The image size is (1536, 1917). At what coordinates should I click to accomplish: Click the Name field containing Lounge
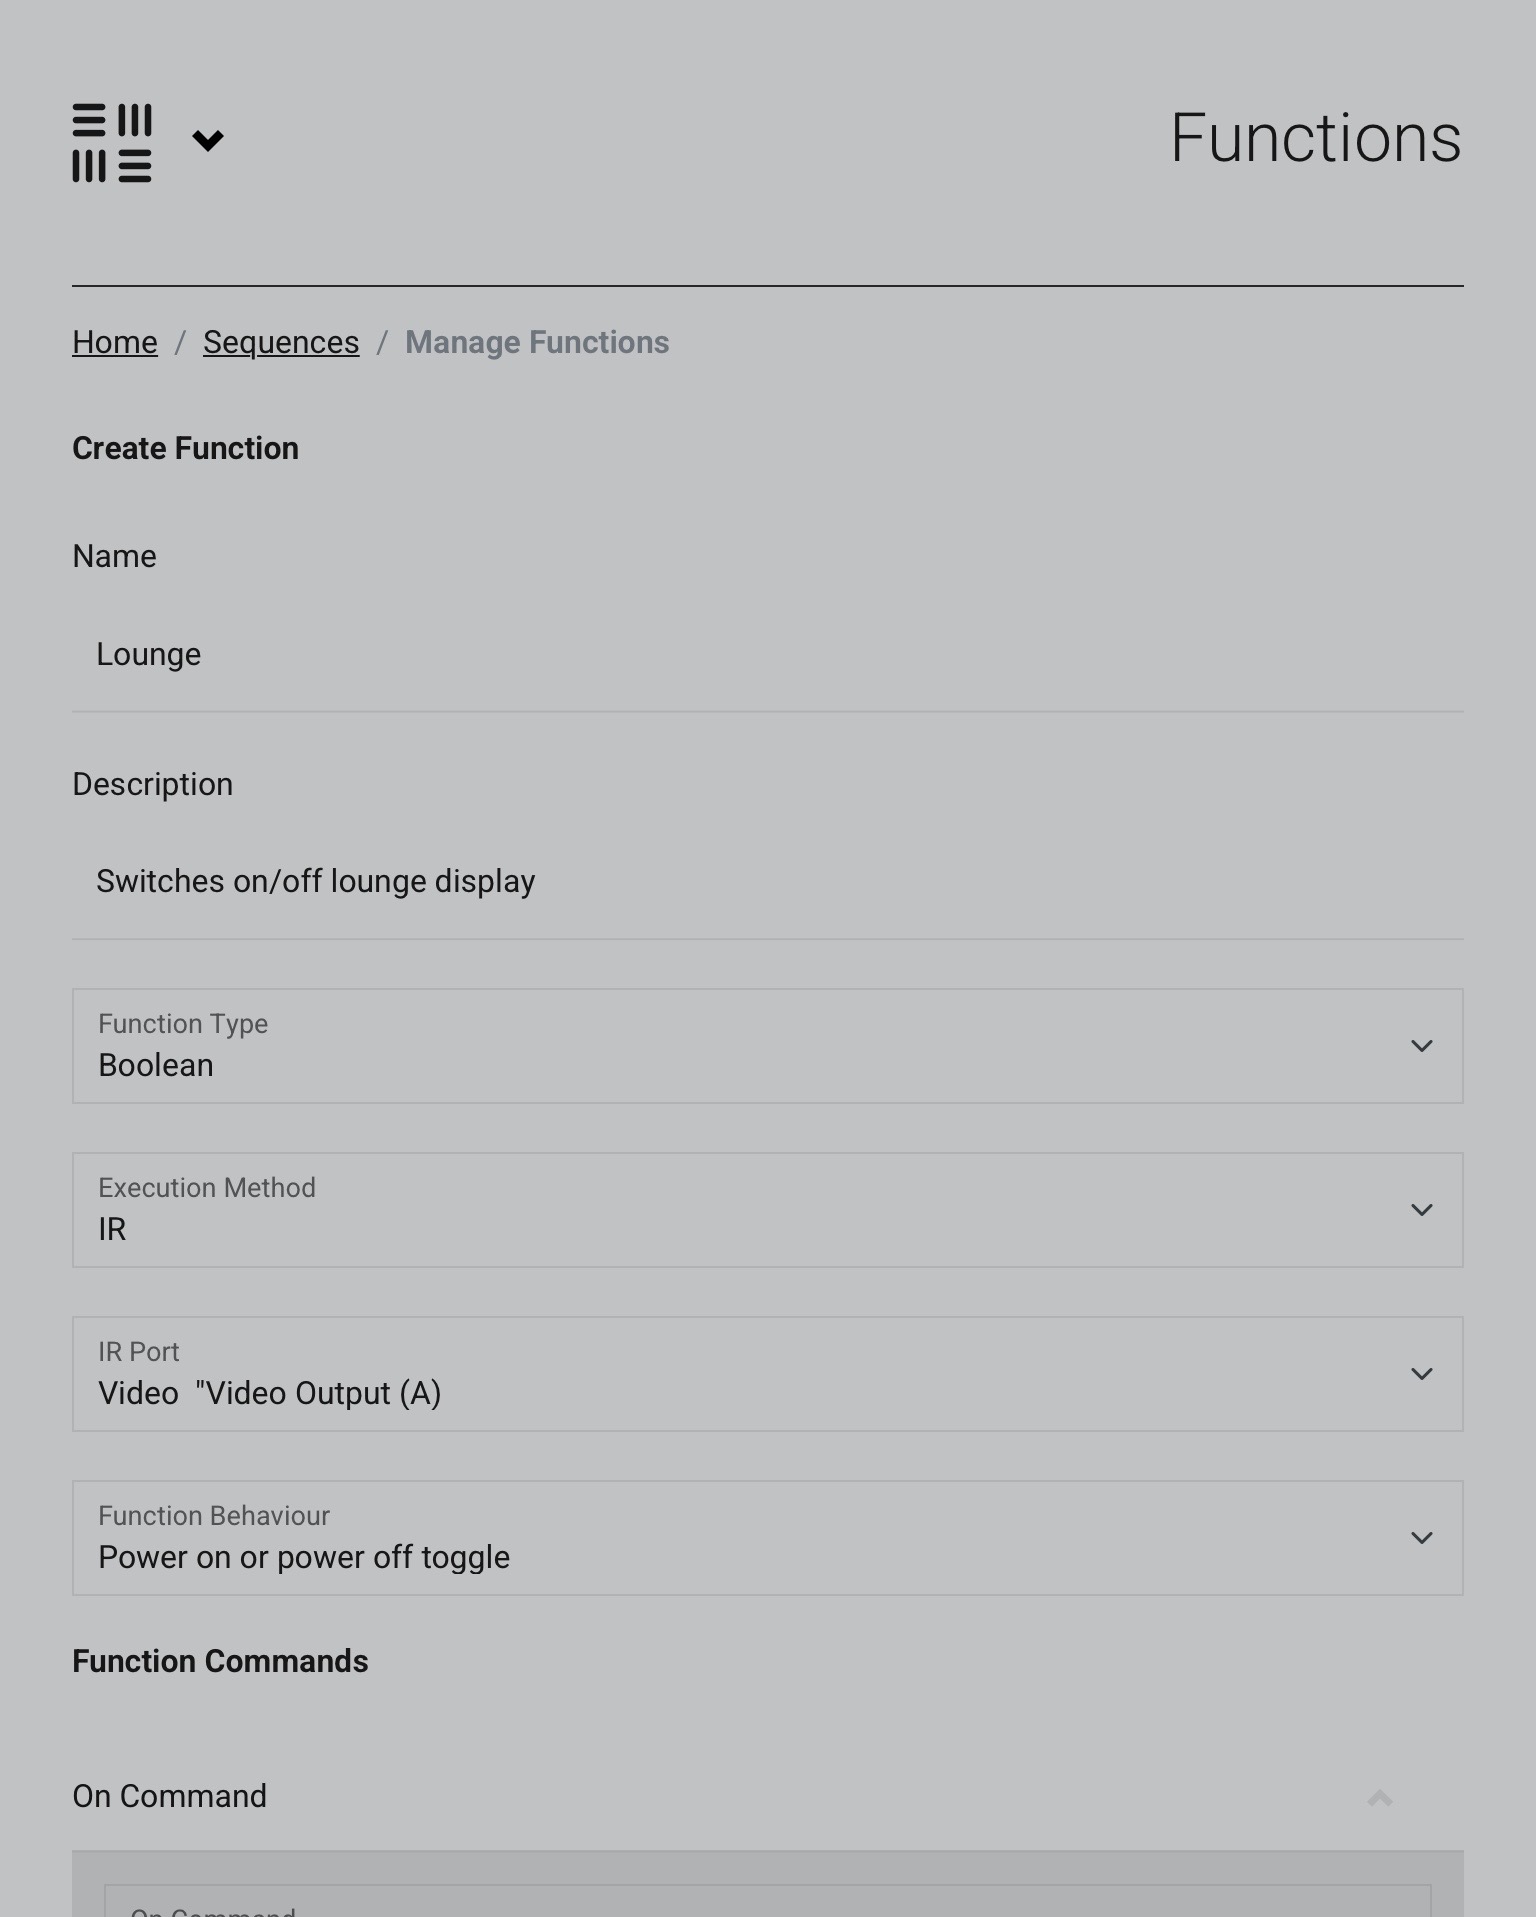(x=768, y=655)
